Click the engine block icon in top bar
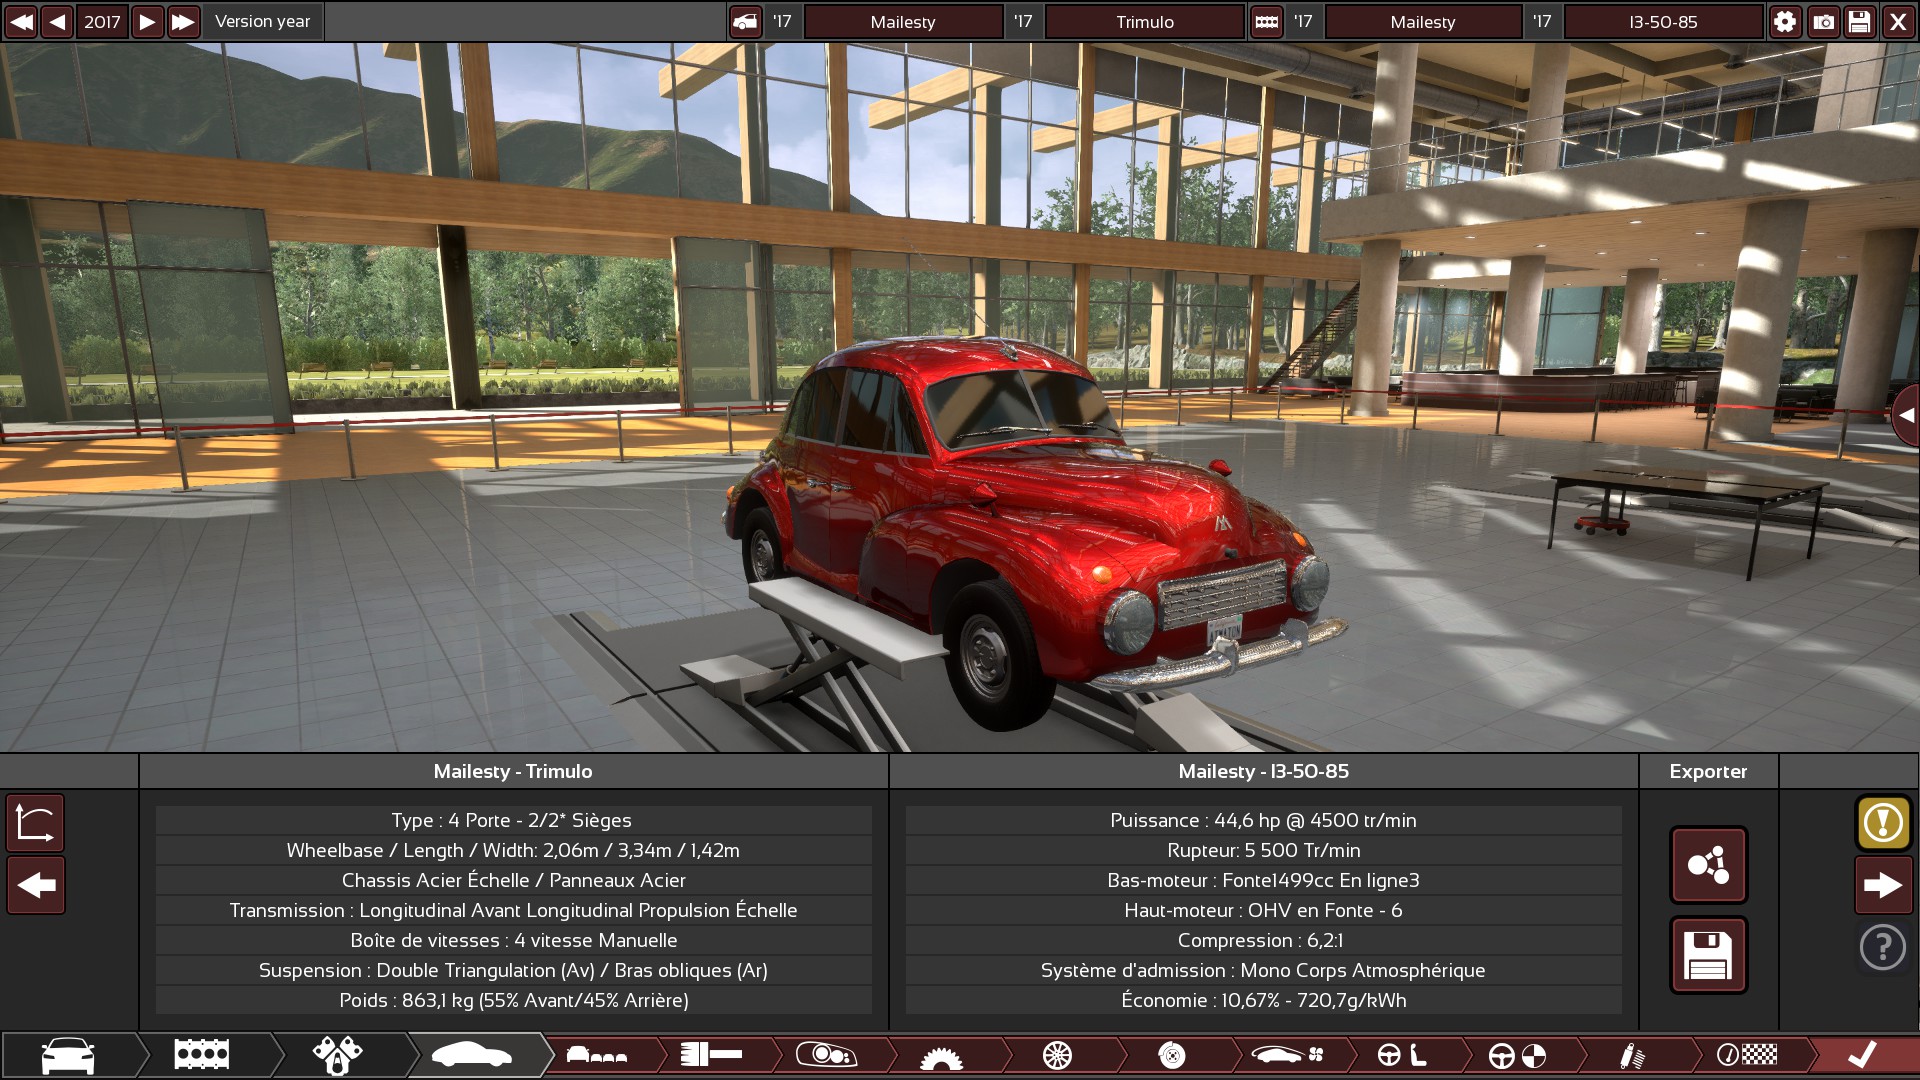1920x1080 pixels. tap(1267, 21)
